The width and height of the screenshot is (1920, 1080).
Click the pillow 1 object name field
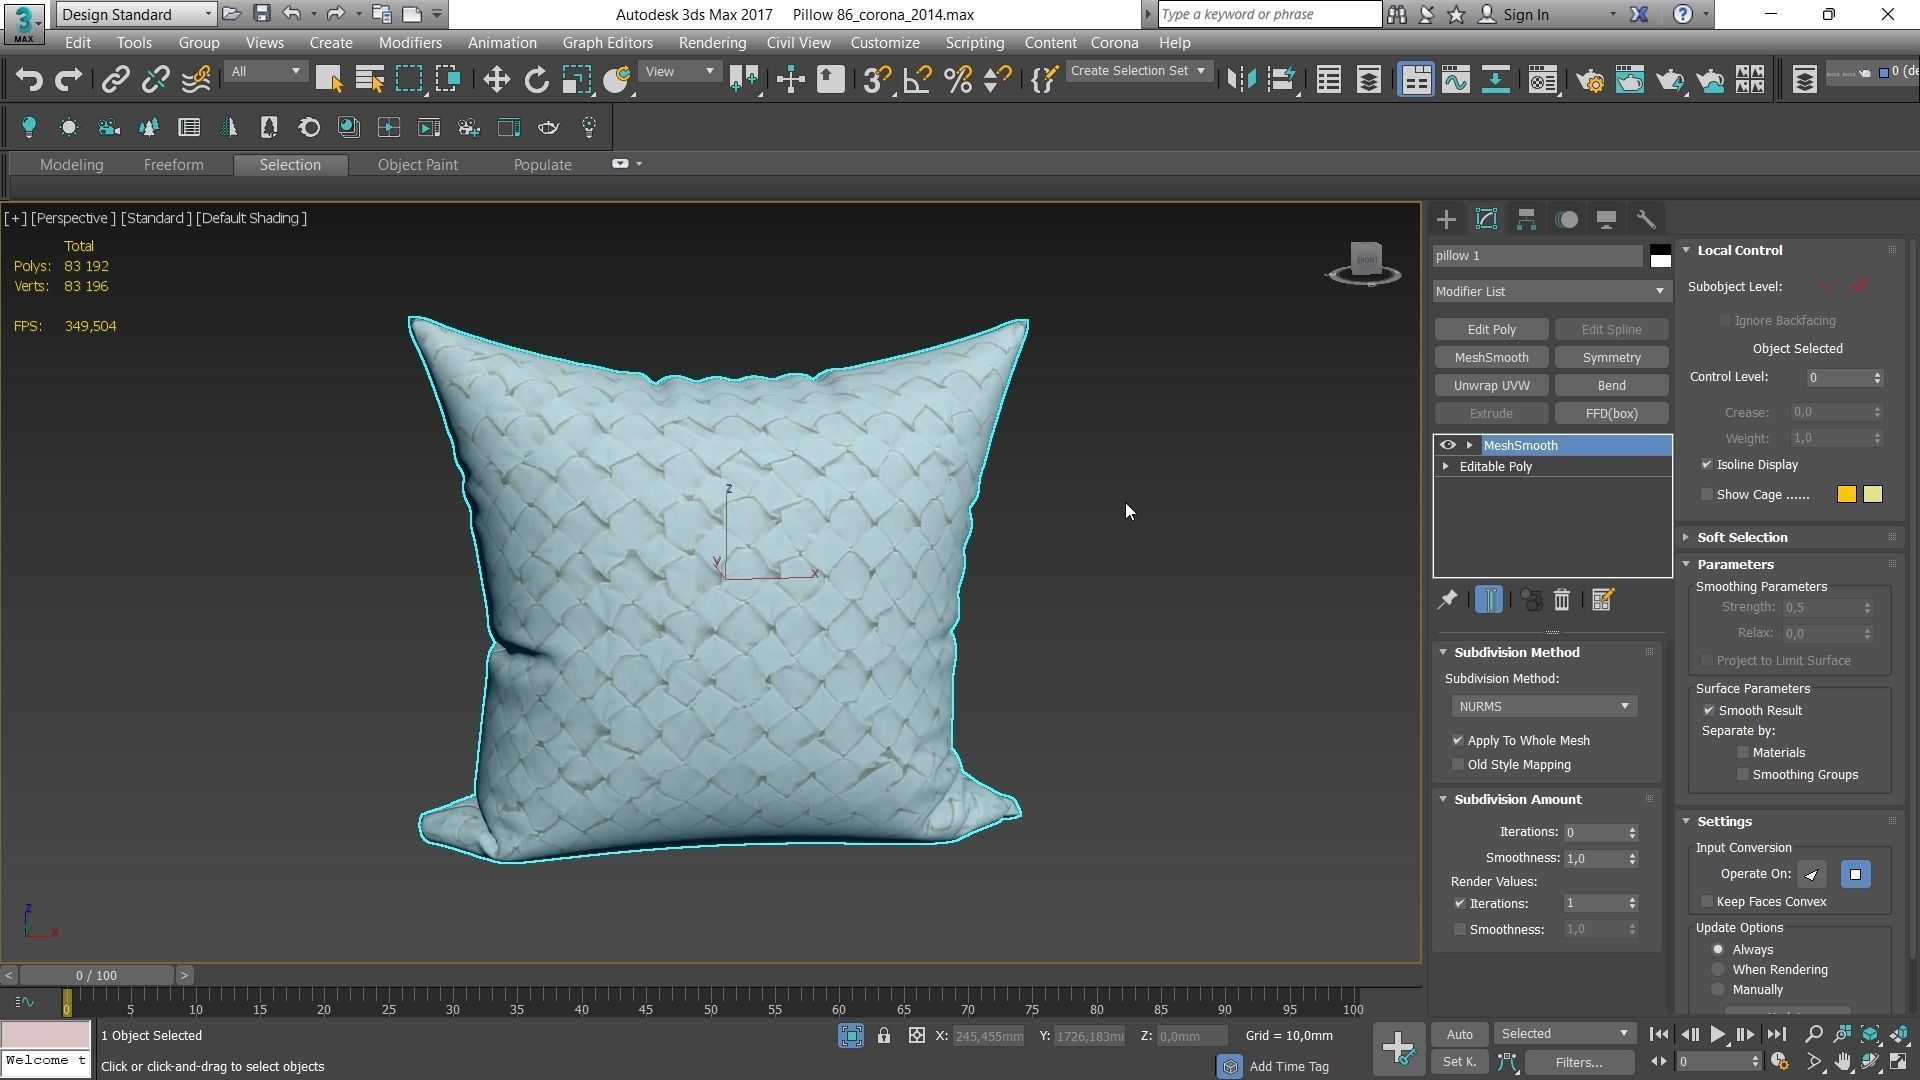[1537, 256]
